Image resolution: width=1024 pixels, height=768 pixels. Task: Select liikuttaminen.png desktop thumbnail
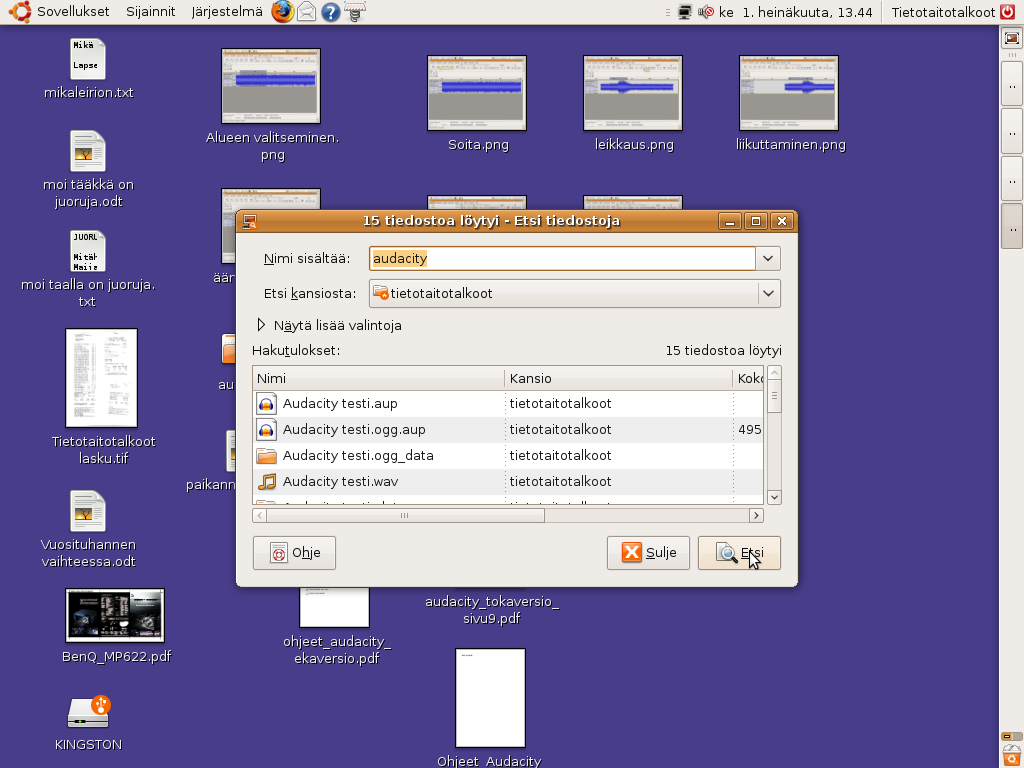[x=789, y=93]
